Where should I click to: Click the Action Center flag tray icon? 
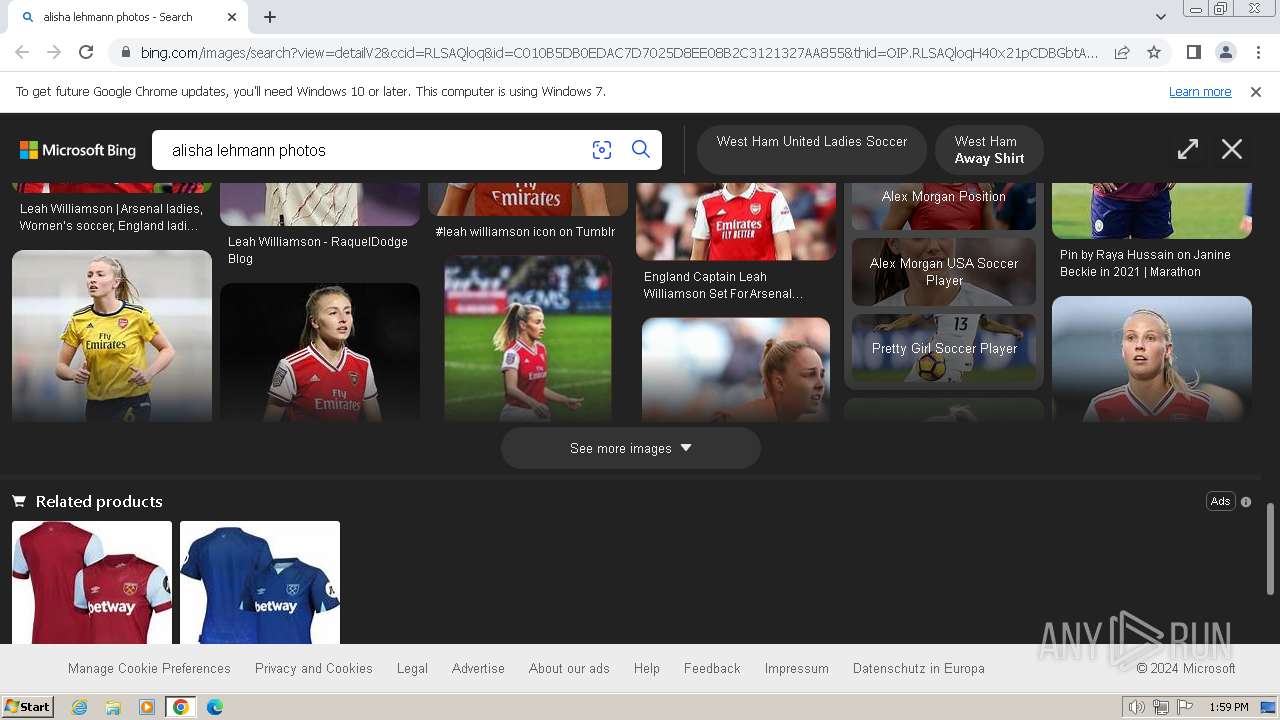(1185, 707)
